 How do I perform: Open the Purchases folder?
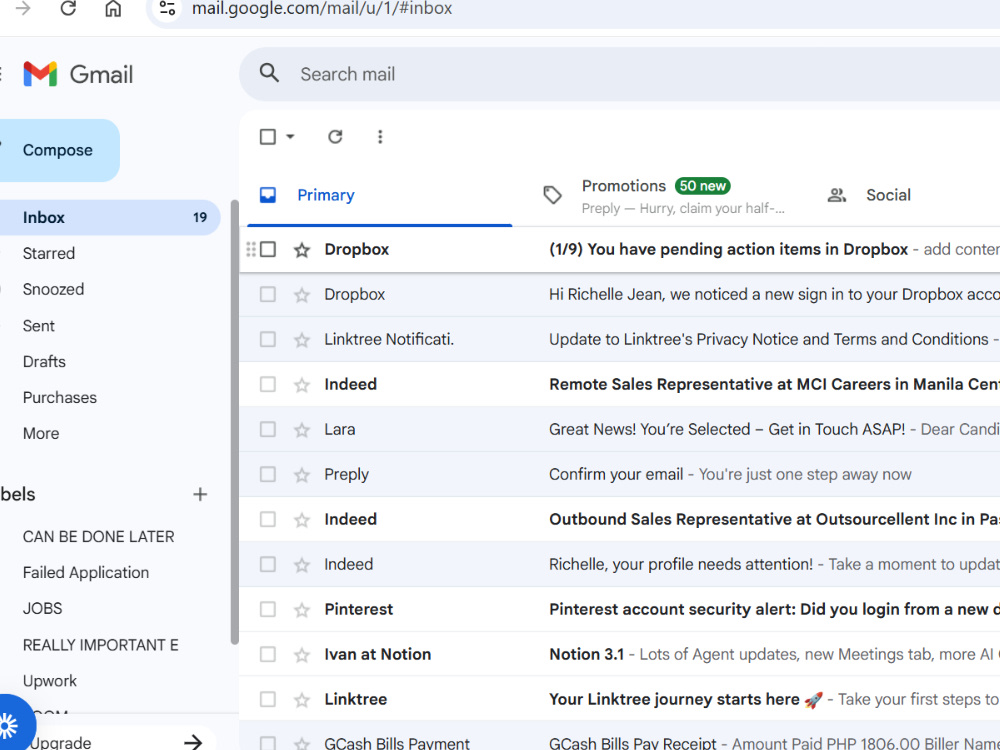pyautogui.click(x=59, y=397)
